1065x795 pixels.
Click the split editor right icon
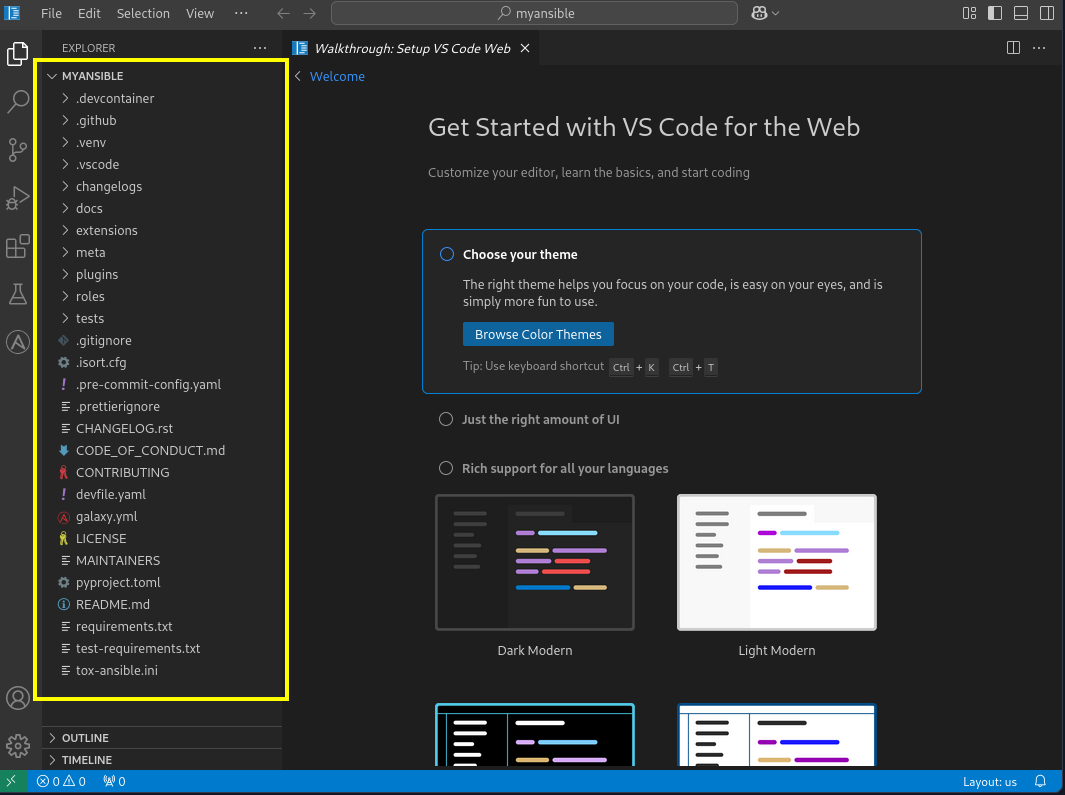[1013, 48]
